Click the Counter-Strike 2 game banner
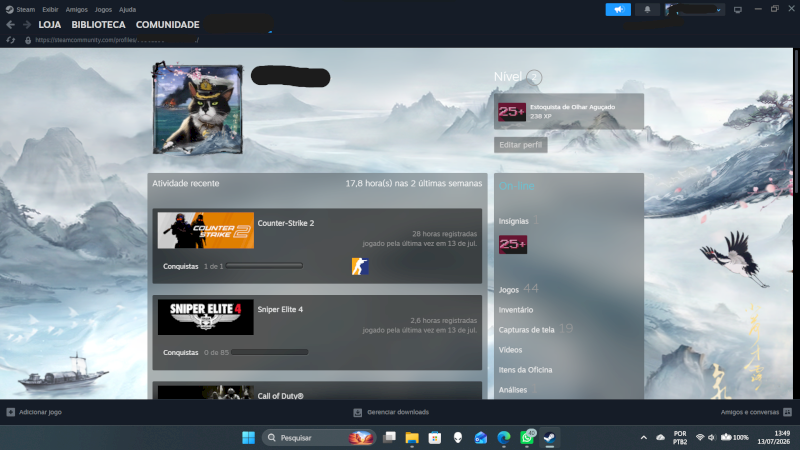This screenshot has width=800, height=450. tap(206, 231)
